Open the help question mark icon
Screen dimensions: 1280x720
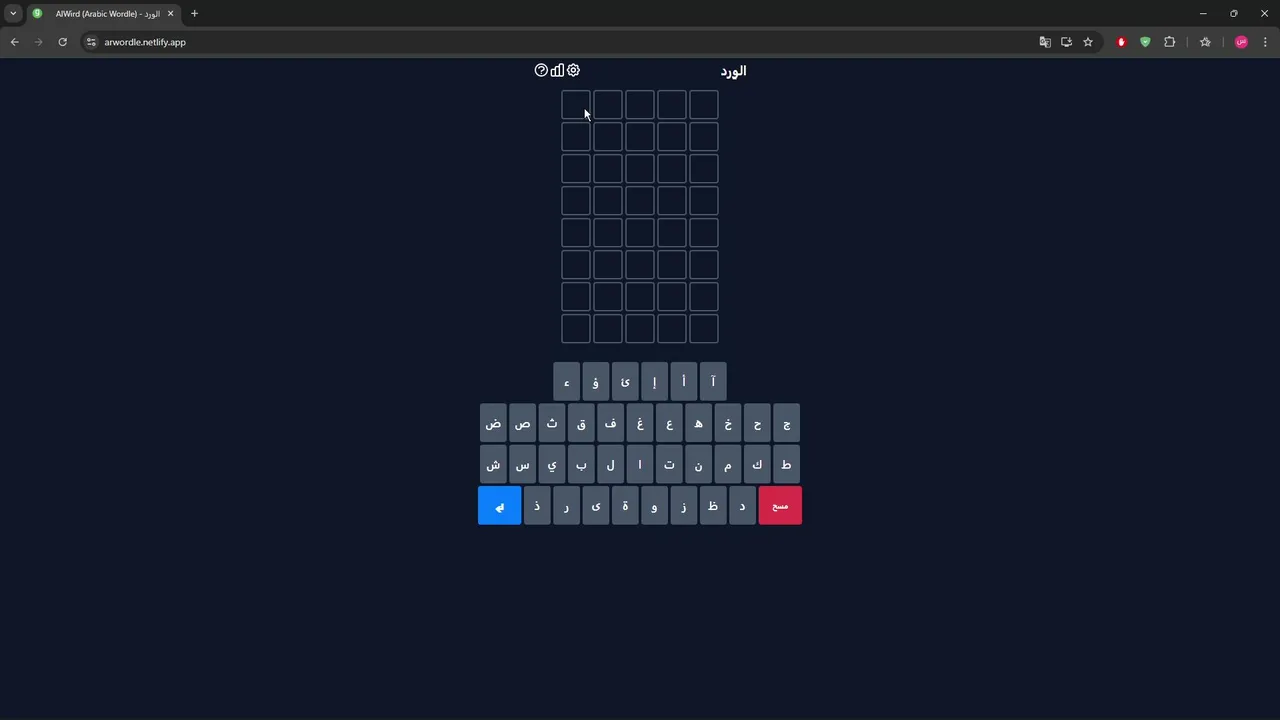541,70
